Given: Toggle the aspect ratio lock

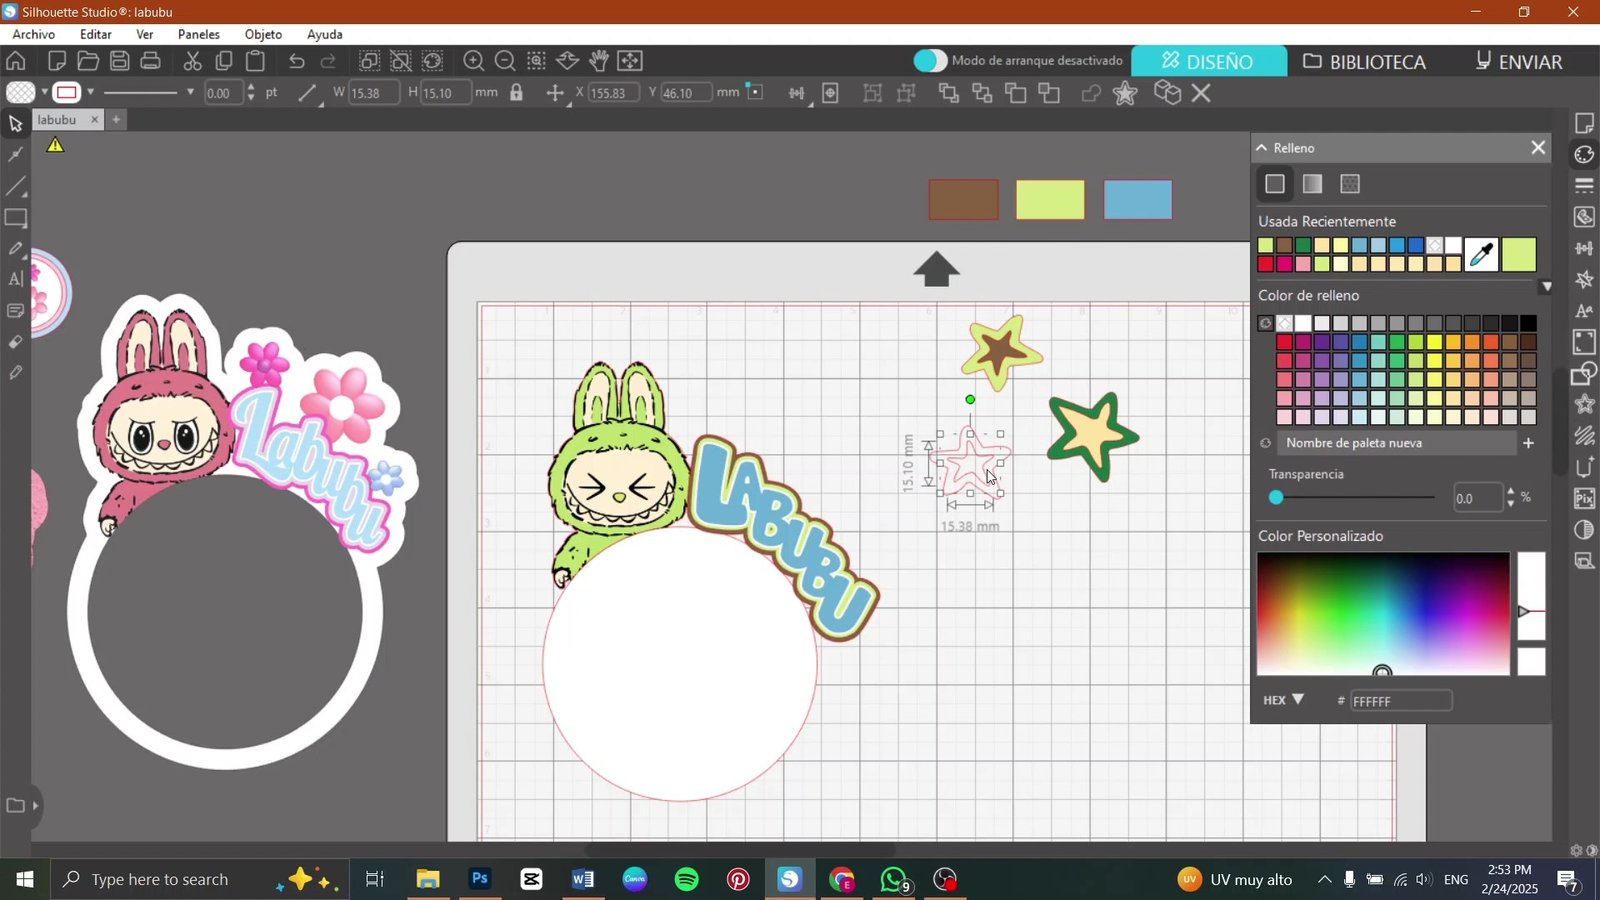Looking at the screenshot, I should pyautogui.click(x=516, y=93).
